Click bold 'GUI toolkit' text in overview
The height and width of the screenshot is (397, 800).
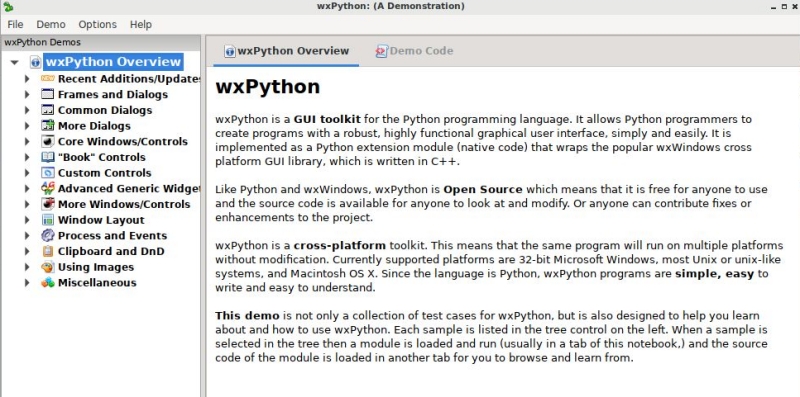[327, 119]
